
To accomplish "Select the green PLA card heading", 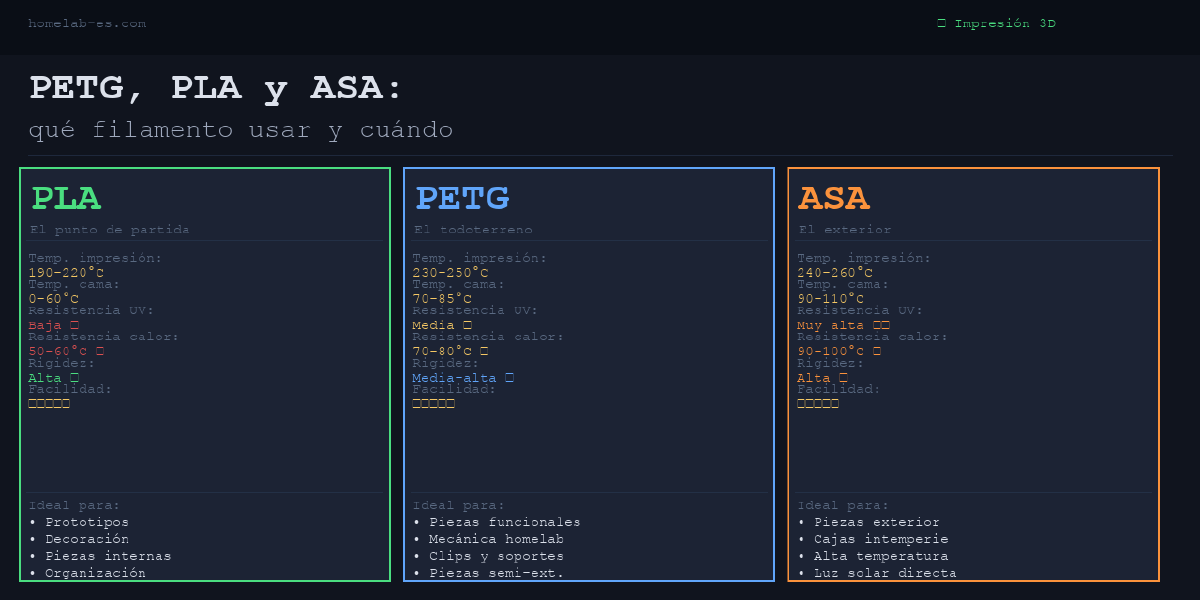I will [x=66, y=198].
